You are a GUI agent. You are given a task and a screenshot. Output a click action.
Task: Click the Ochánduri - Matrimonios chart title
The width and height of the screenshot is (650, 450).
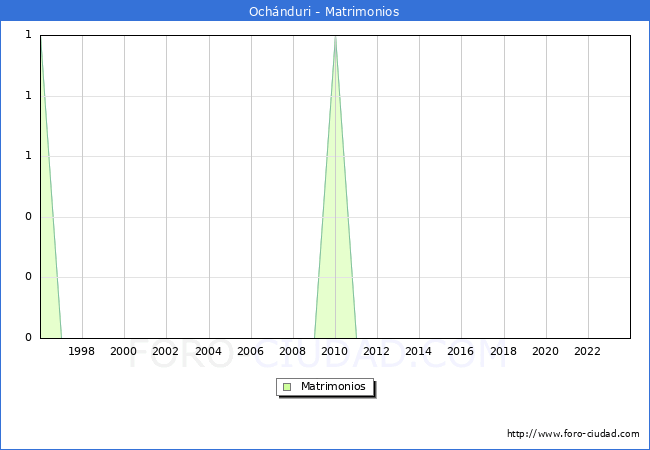tap(324, 12)
